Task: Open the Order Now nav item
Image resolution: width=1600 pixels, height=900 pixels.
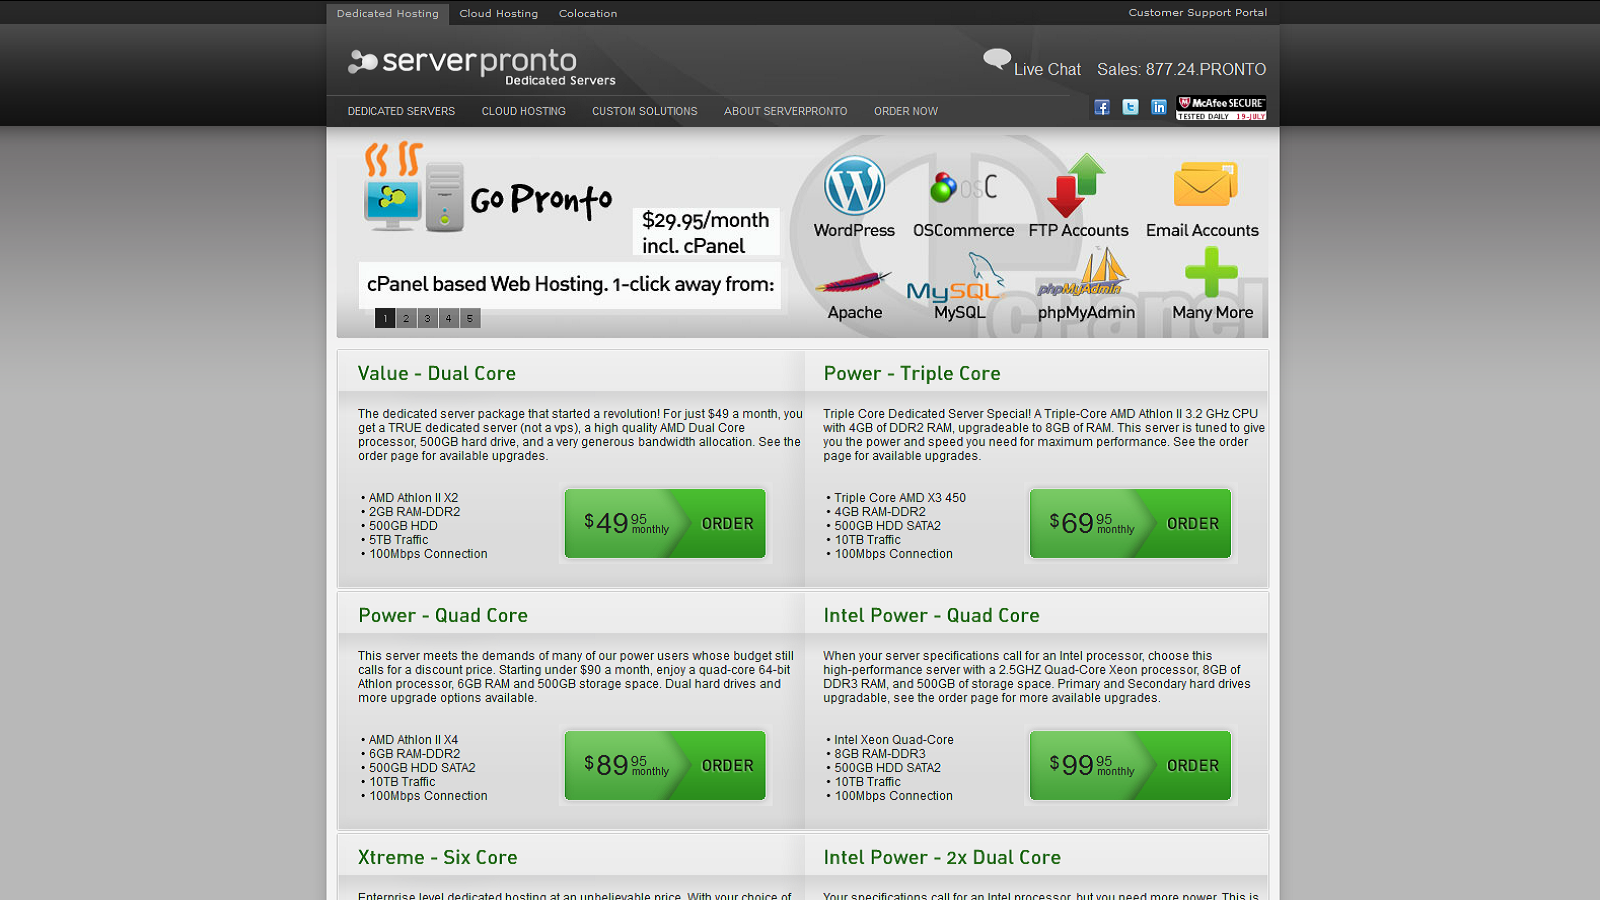Action: [x=906, y=111]
